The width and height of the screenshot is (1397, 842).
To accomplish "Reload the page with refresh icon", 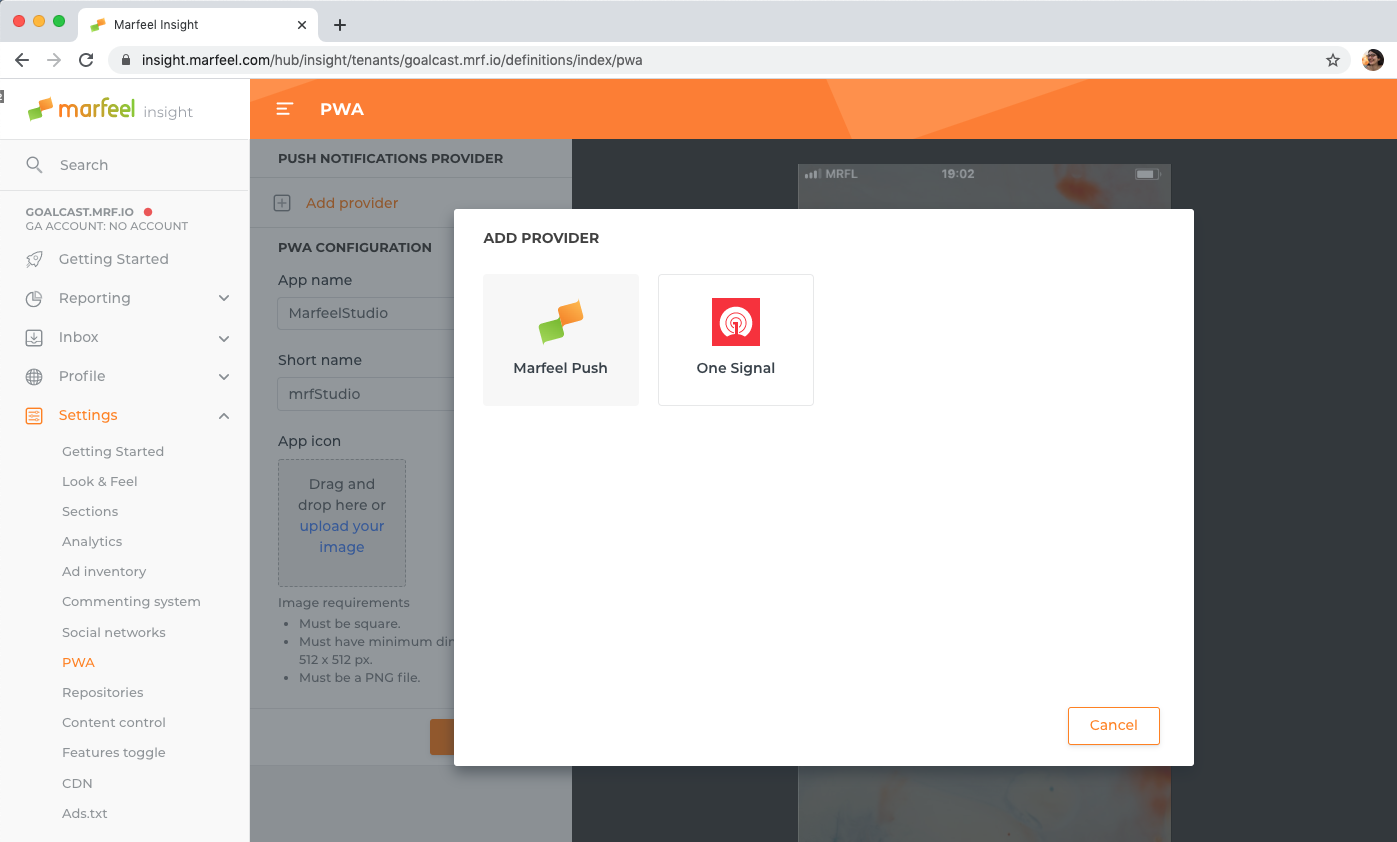I will (x=86, y=60).
